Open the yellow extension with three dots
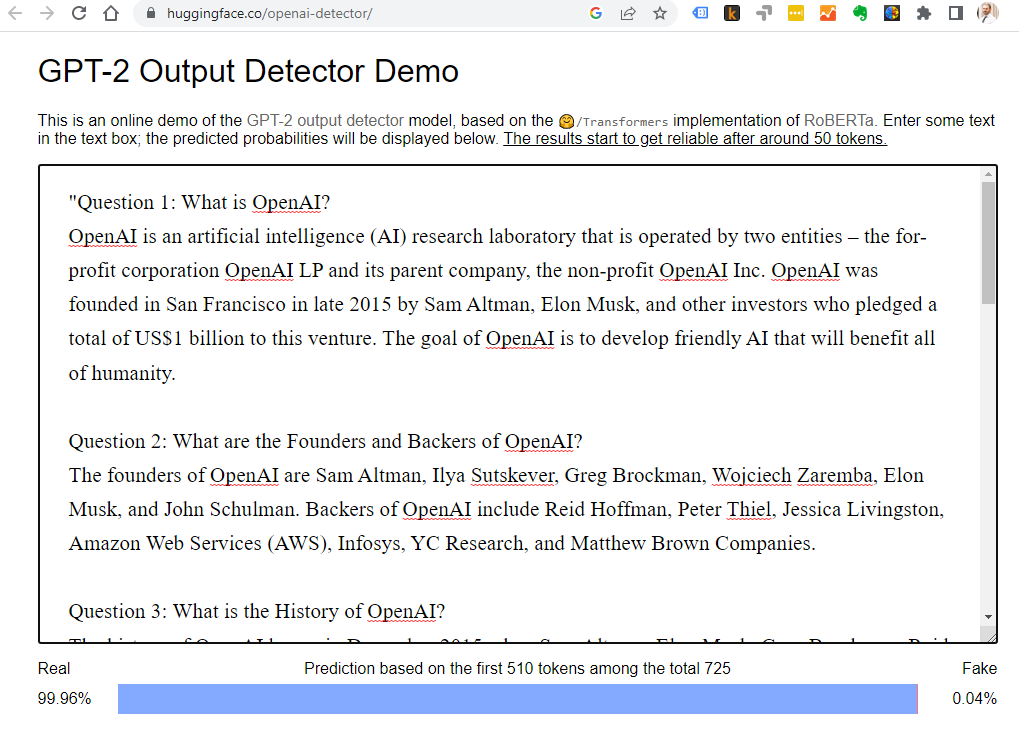The width and height of the screenshot is (1019, 729). 795,13
